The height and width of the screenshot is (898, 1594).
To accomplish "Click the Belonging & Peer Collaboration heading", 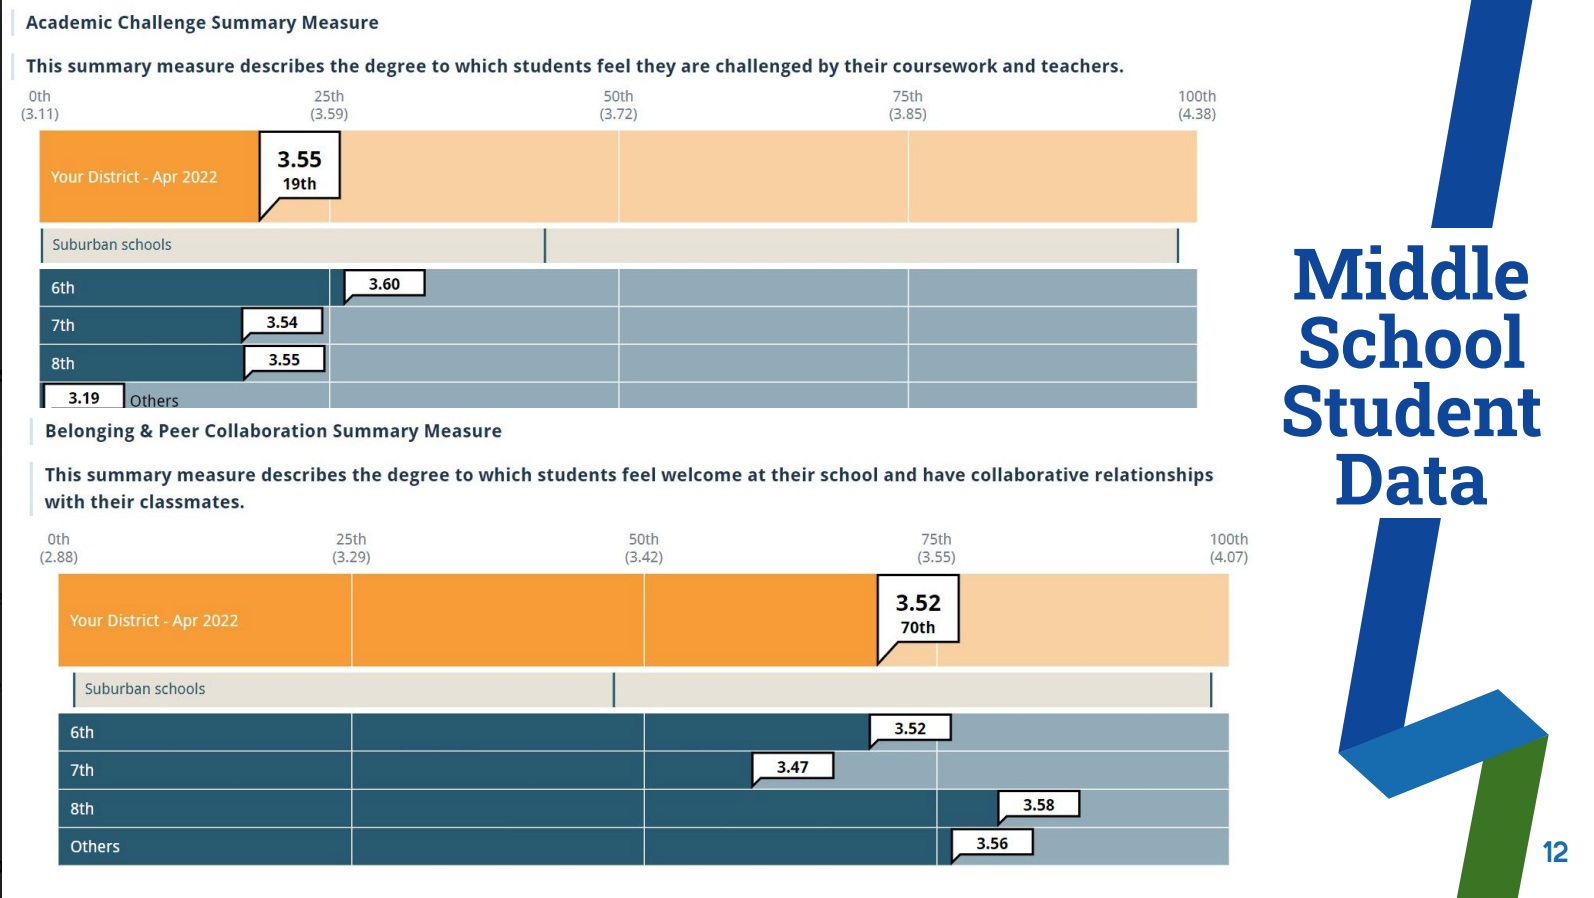I will click(x=273, y=431).
